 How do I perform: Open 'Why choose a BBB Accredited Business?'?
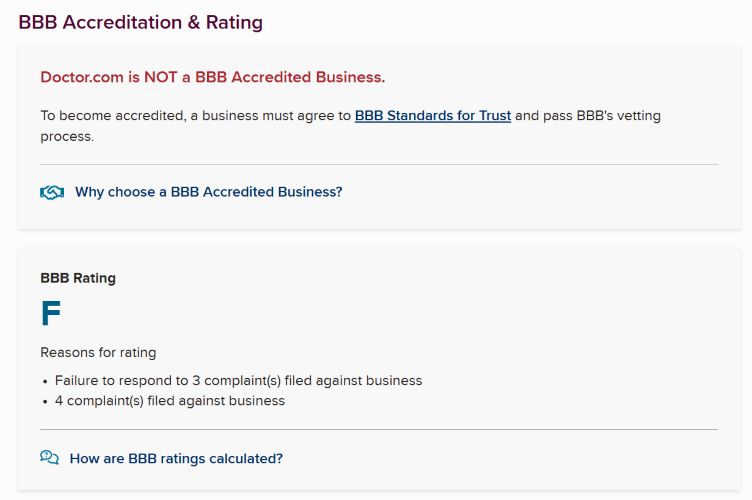tap(208, 192)
